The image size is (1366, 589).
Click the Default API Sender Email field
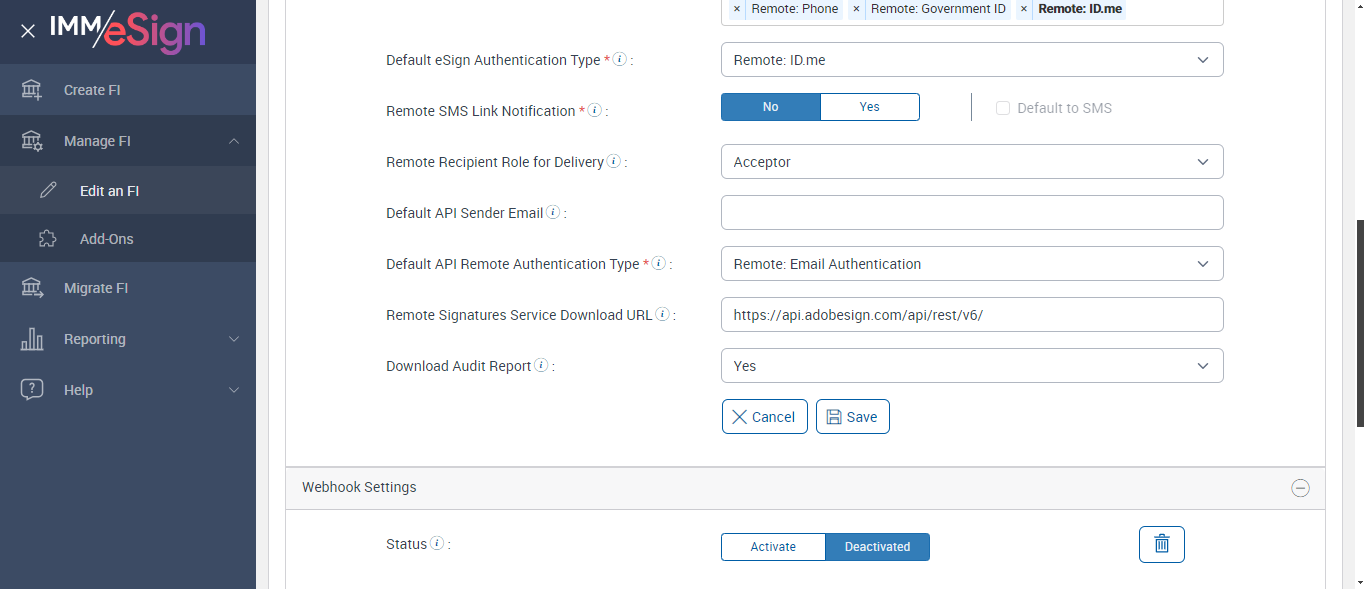(x=971, y=213)
